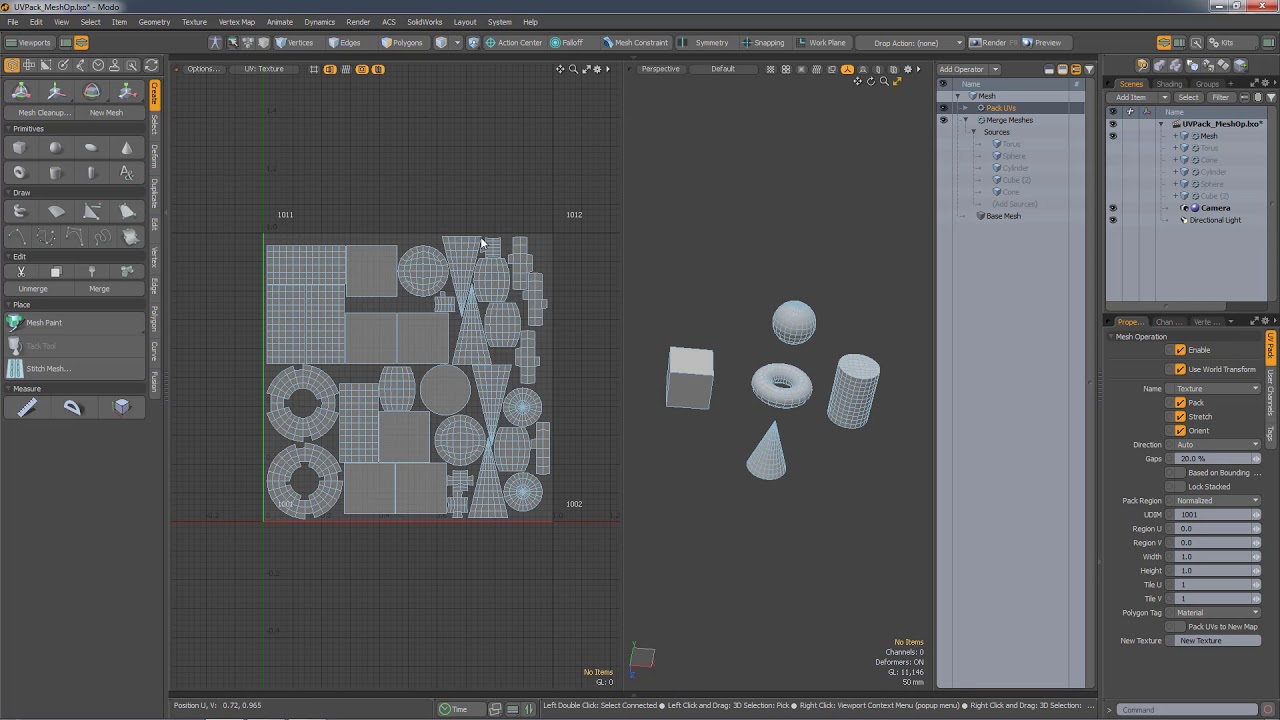Toggle Use World Transform checkbox
This screenshot has width=1280, height=720.
point(1180,369)
